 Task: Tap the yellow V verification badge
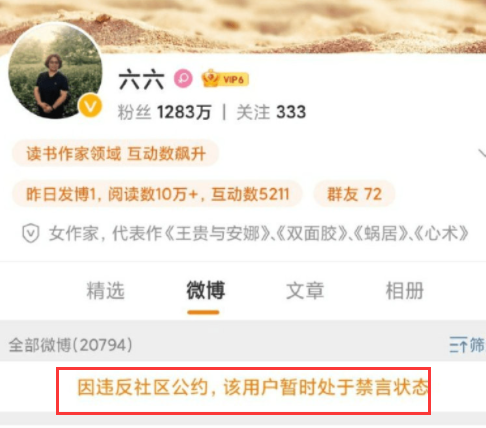pos(90,106)
